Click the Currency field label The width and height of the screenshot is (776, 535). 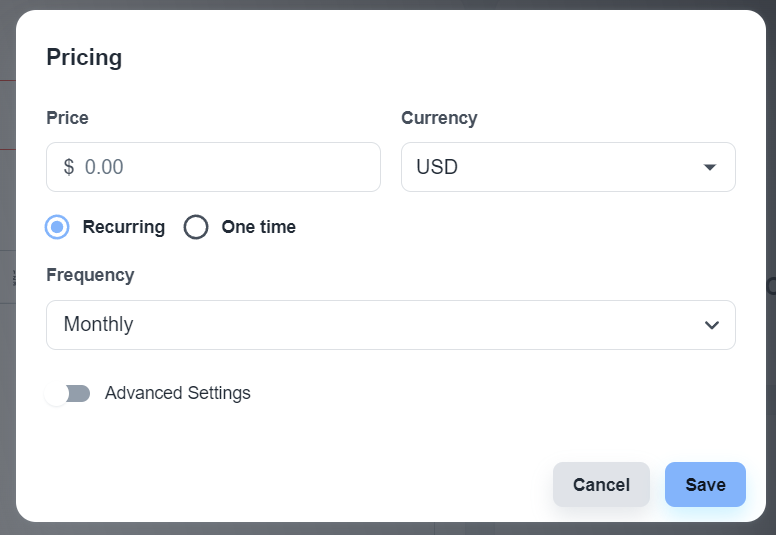[439, 118]
